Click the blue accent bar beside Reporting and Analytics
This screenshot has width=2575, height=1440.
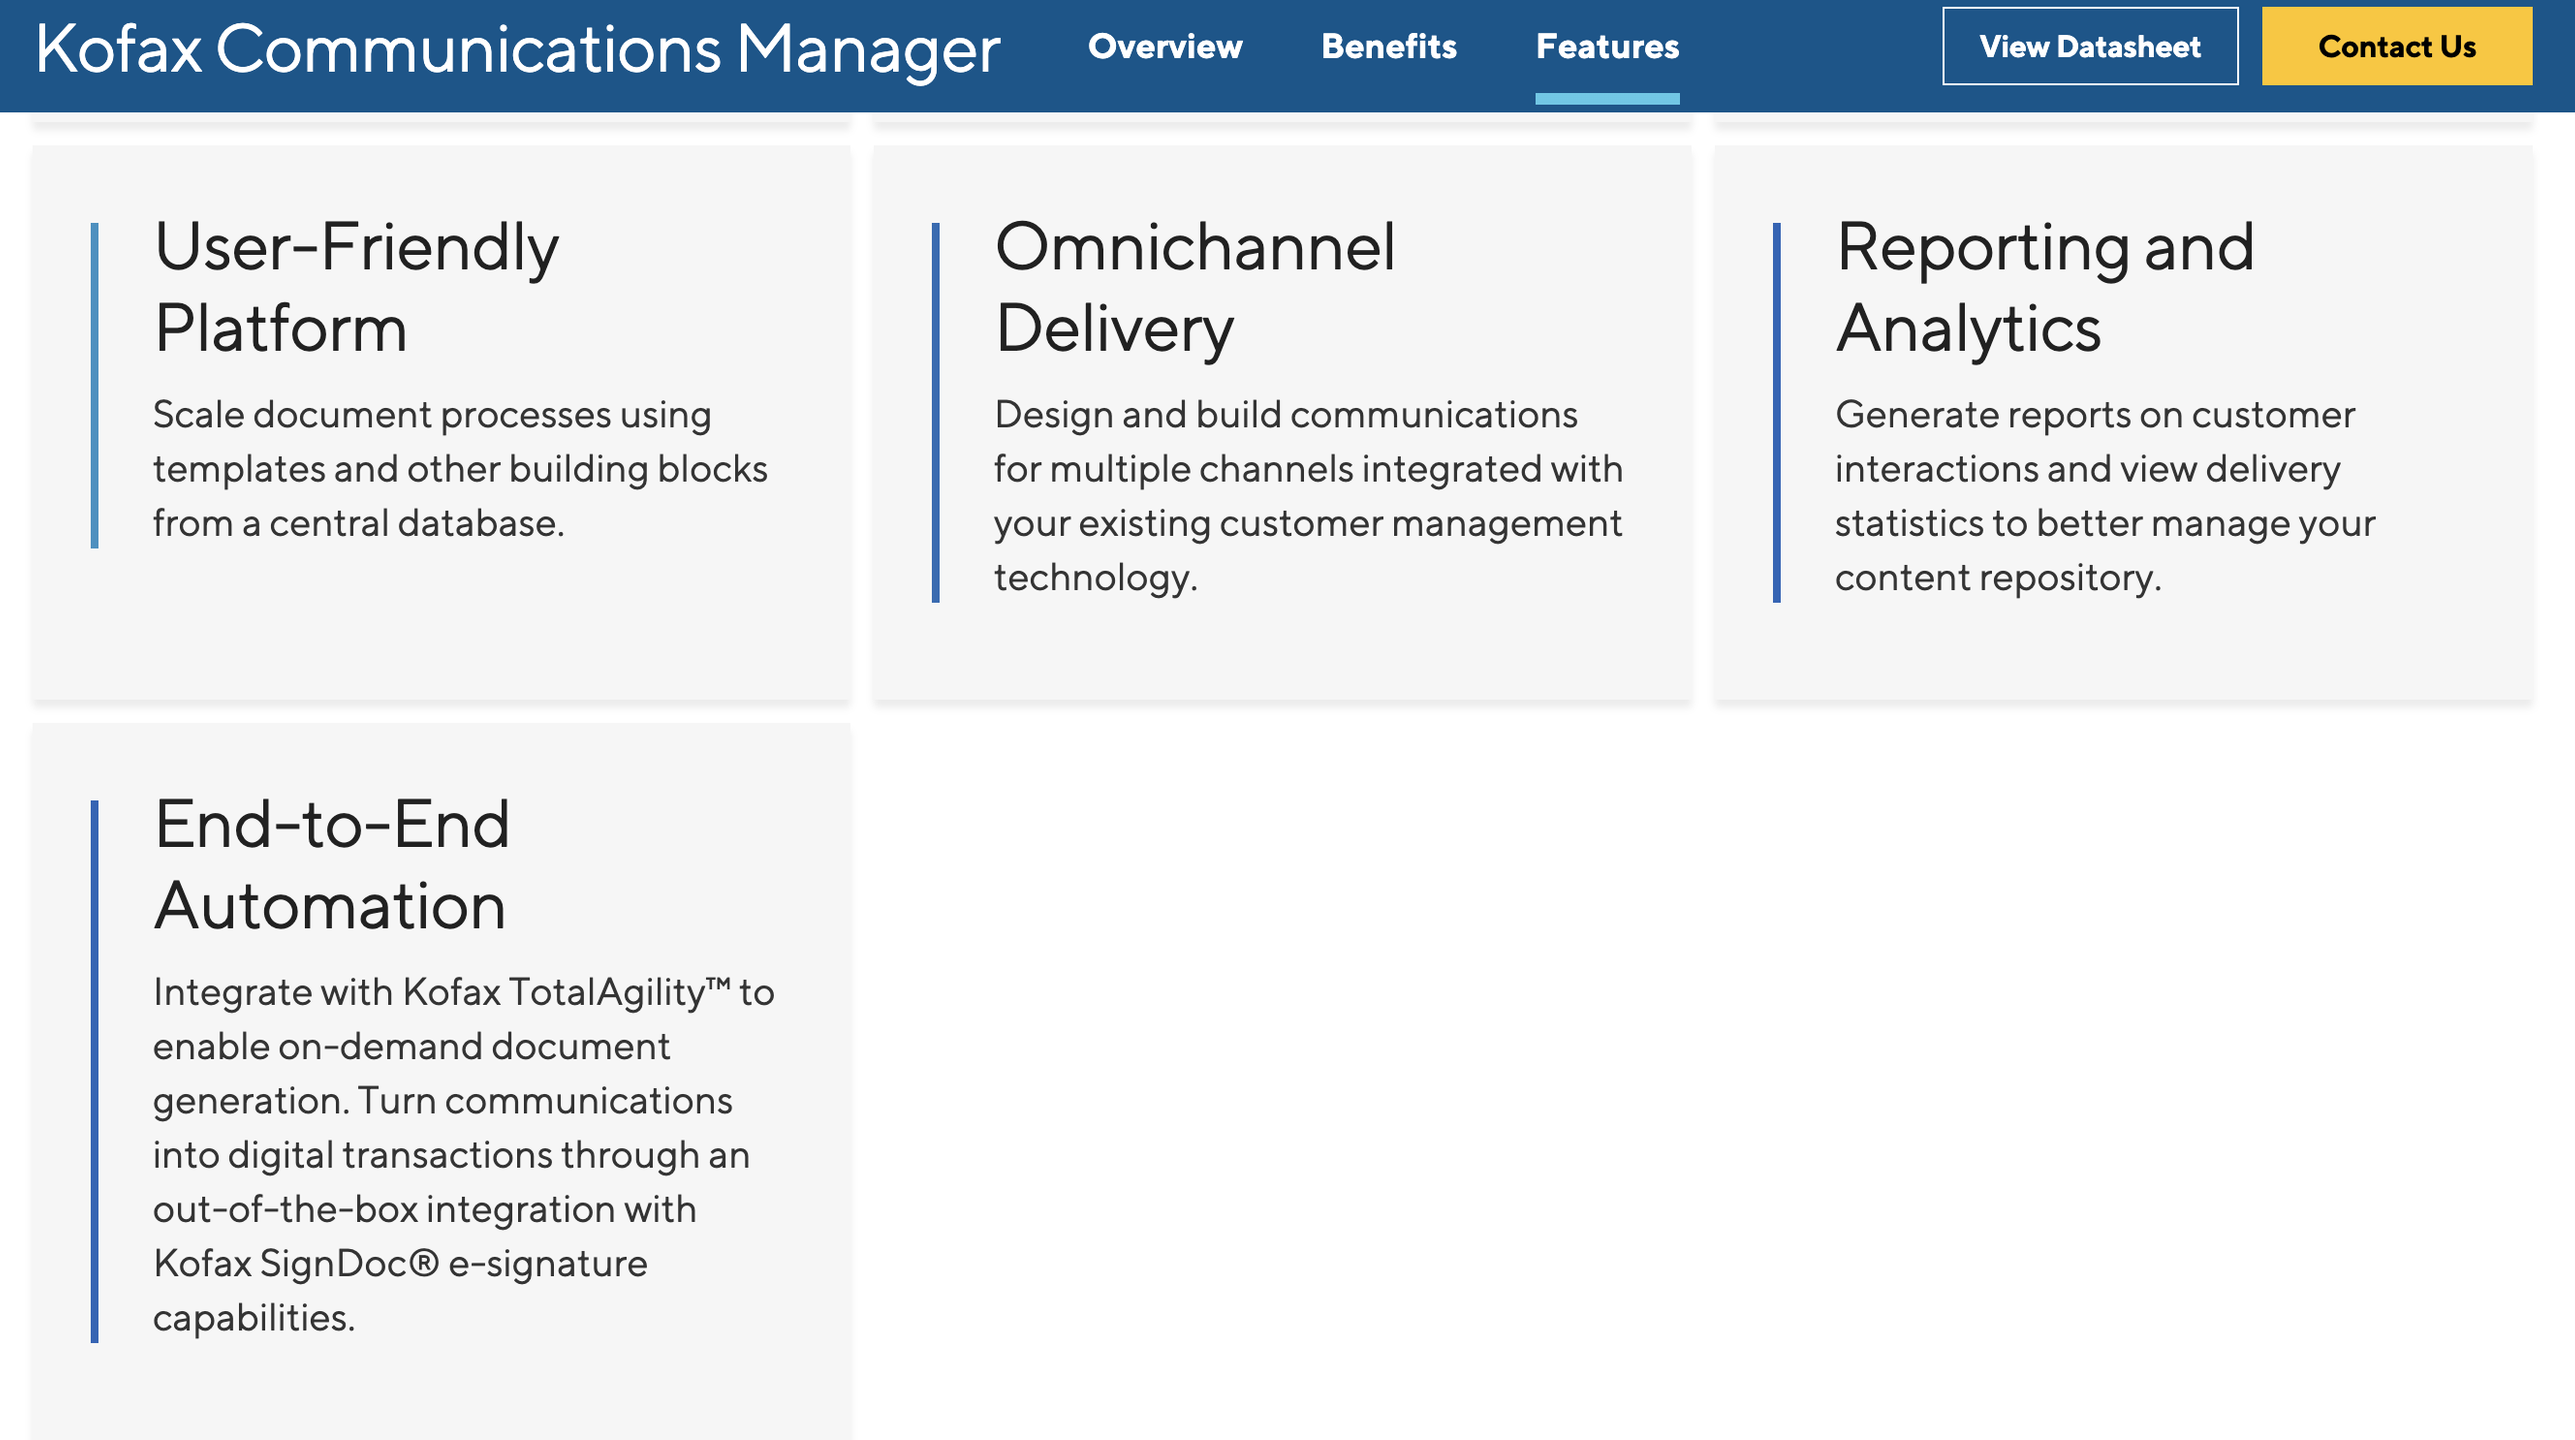(1776, 412)
